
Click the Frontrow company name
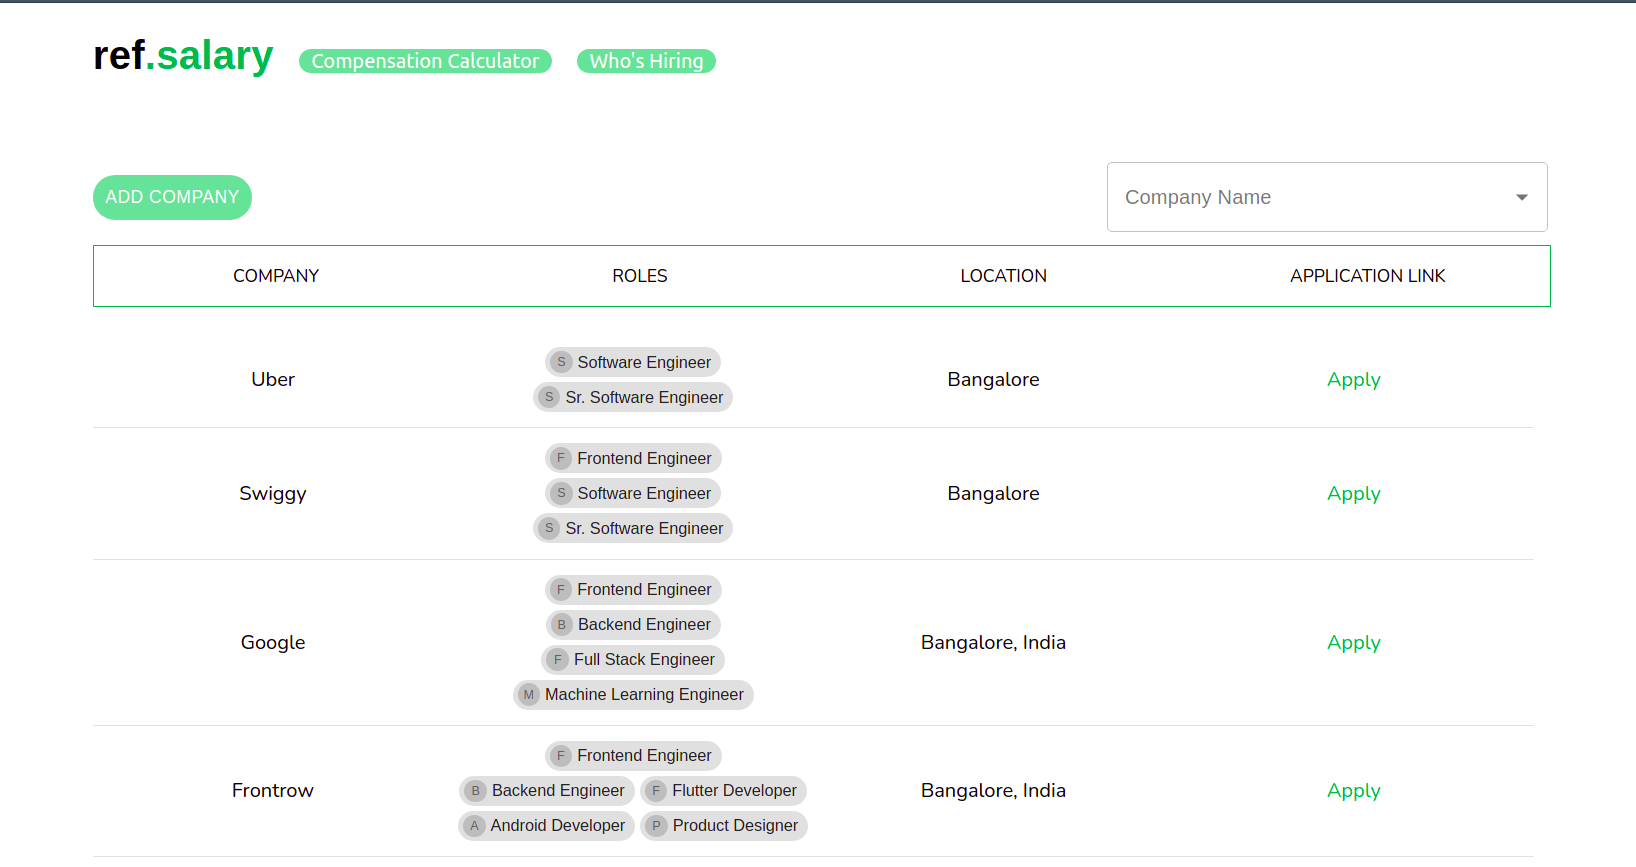tap(273, 791)
